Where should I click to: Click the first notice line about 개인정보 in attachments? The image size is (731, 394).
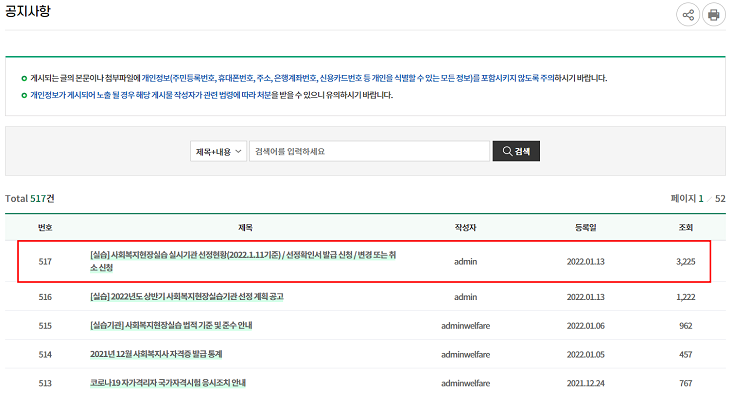point(318,78)
